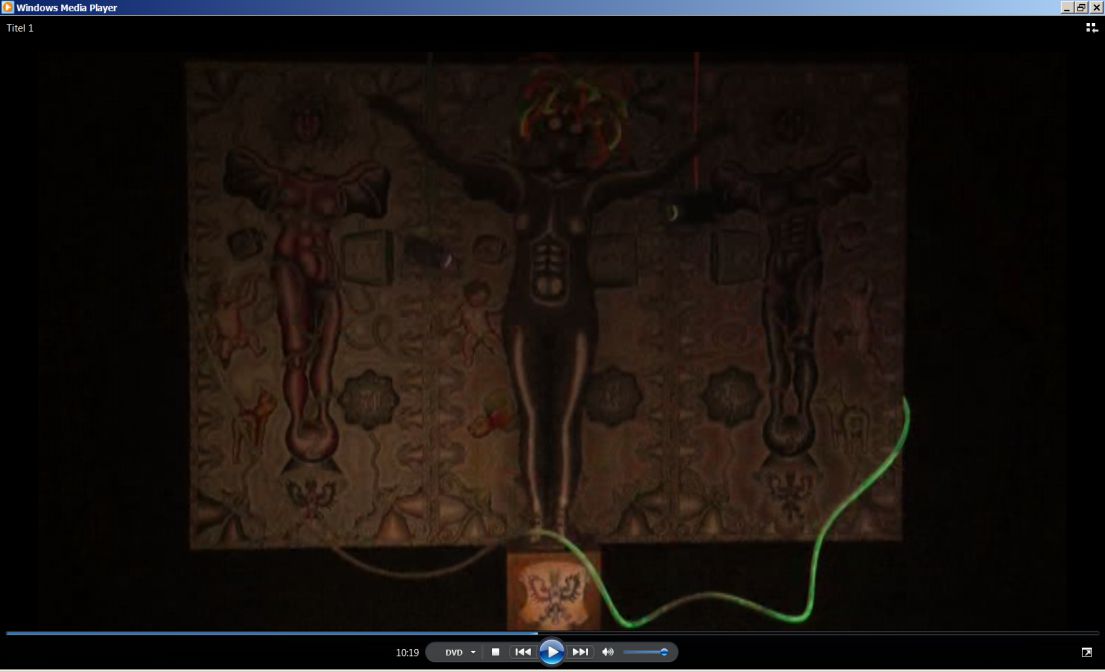1105x672 pixels.
Task: Skip to the next chapter
Action: coord(580,652)
